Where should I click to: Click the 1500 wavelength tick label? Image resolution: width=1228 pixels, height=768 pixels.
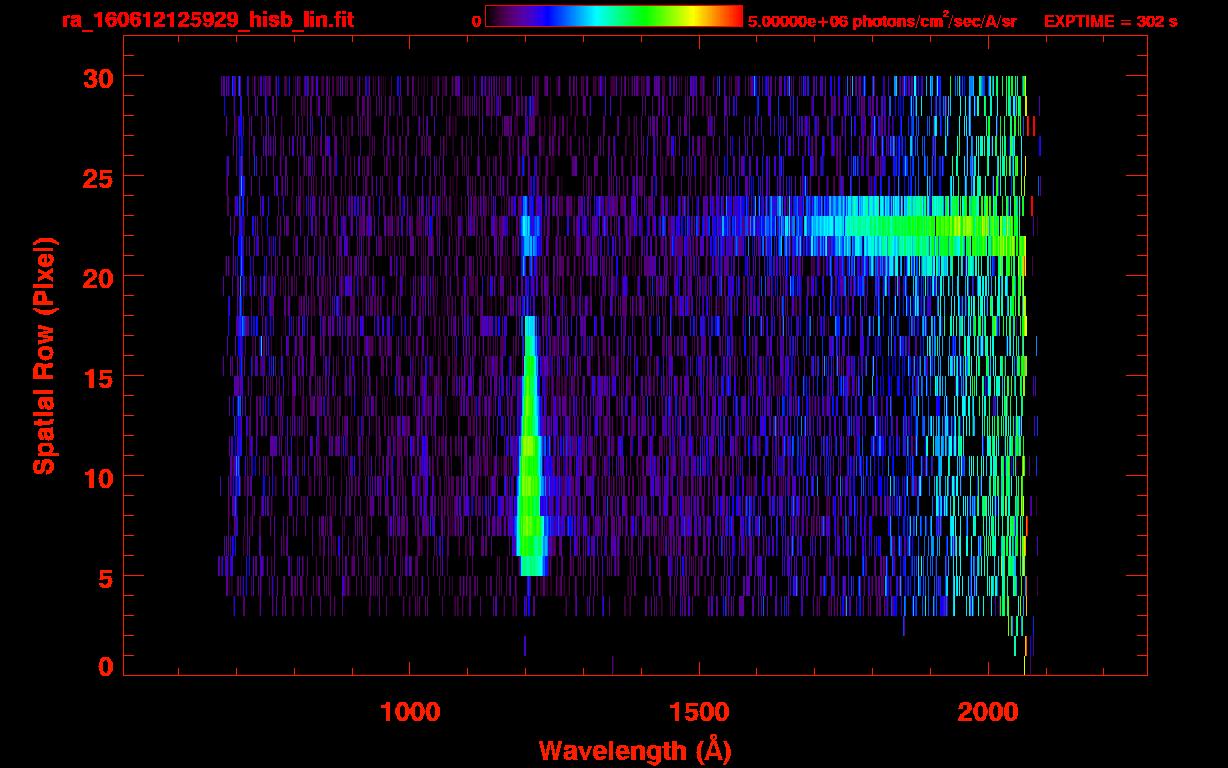click(698, 712)
